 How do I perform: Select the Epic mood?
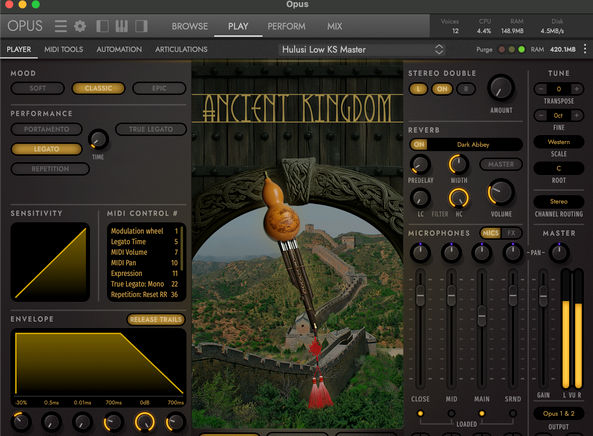coord(159,88)
